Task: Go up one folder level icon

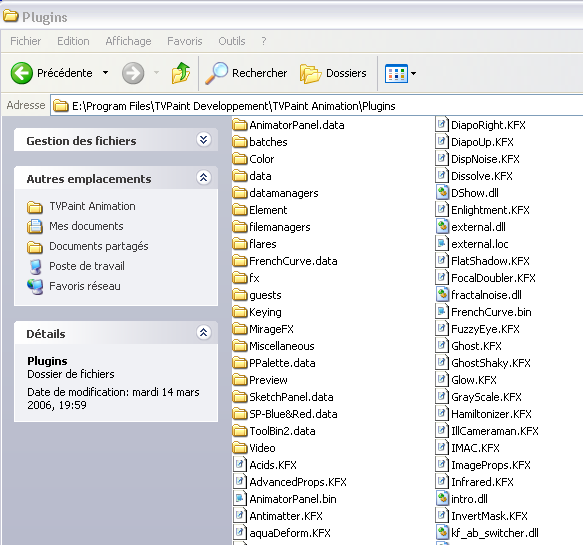Action: [x=181, y=73]
